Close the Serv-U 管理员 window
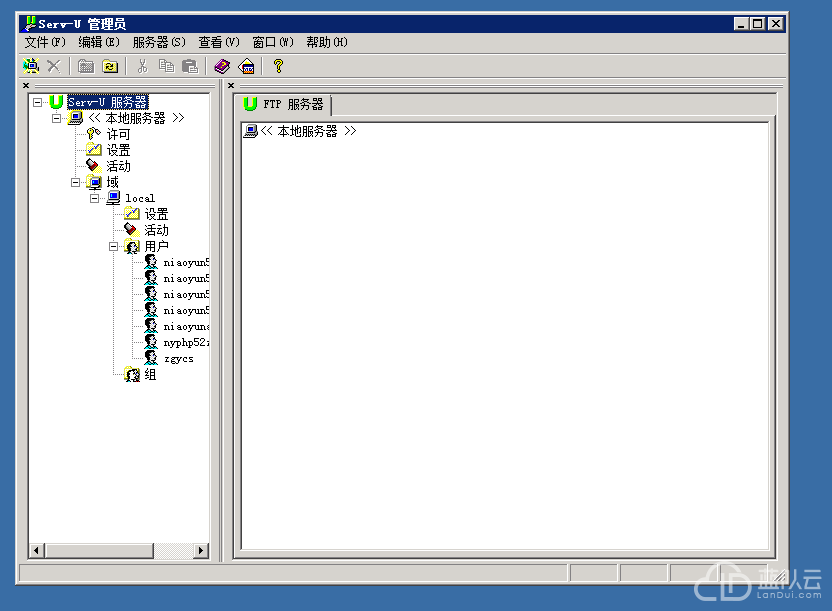 [x=776, y=24]
